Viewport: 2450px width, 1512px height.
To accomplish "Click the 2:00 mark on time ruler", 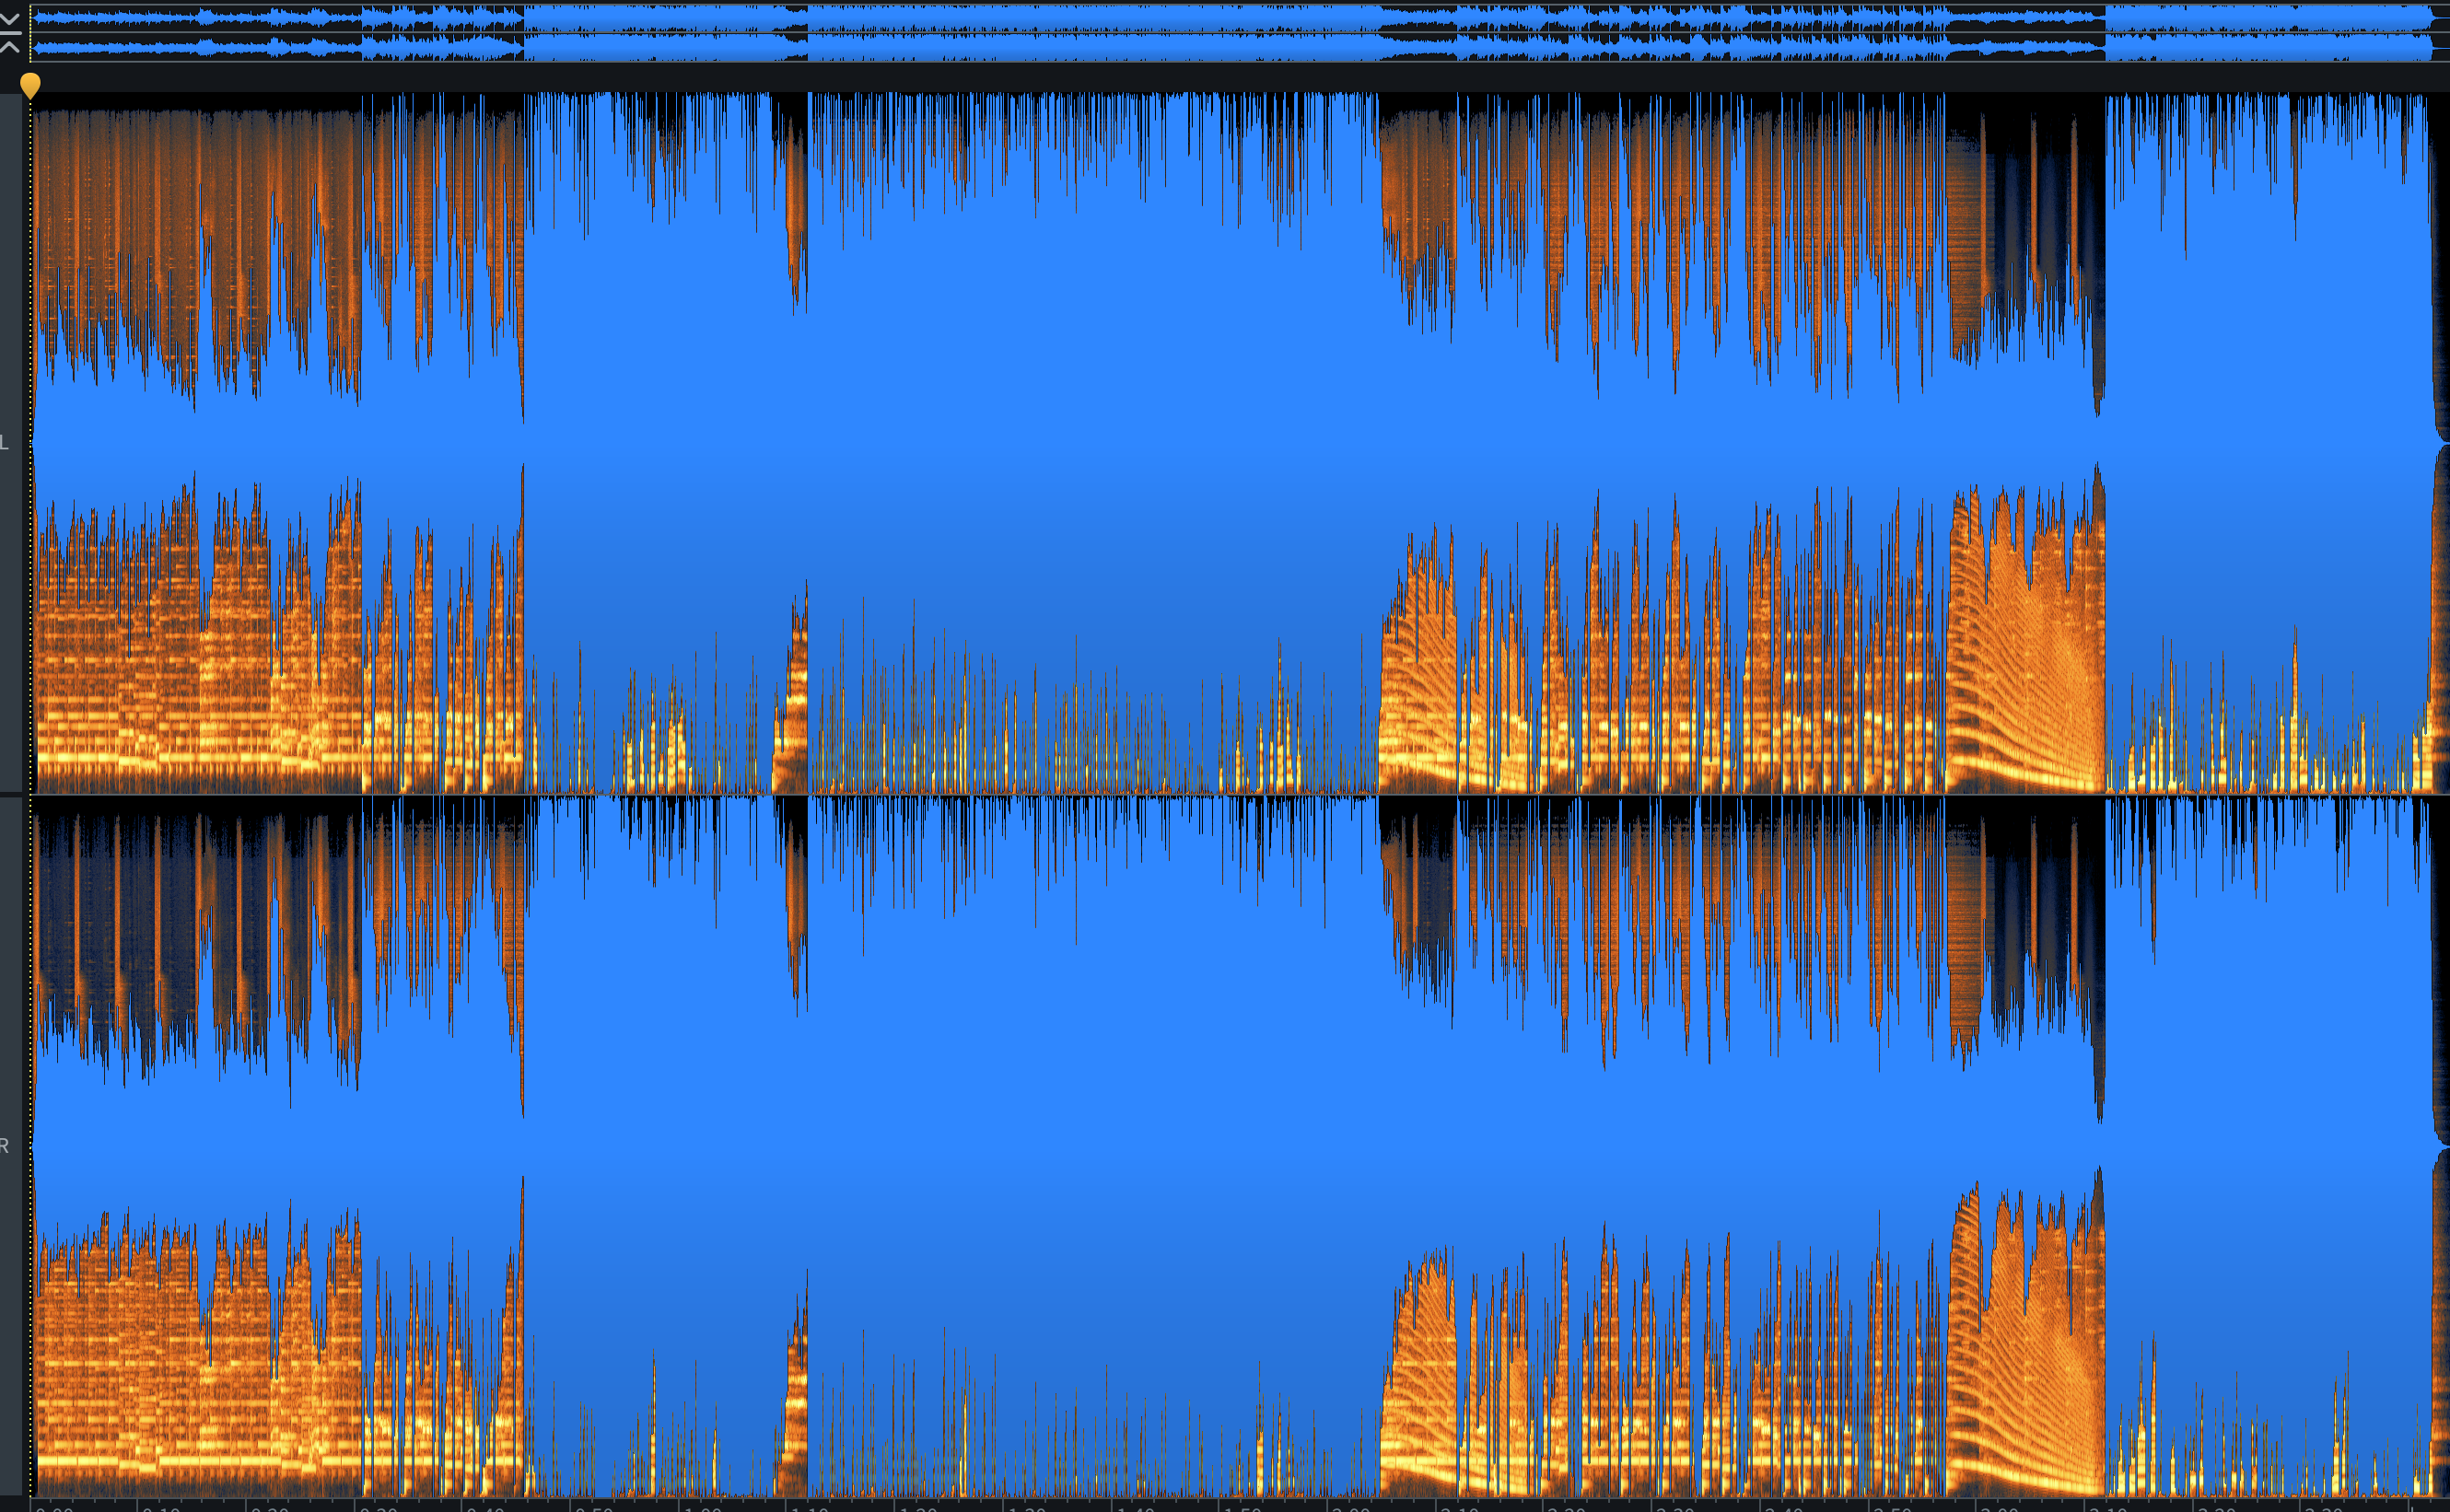I will pos(1351,1508).
